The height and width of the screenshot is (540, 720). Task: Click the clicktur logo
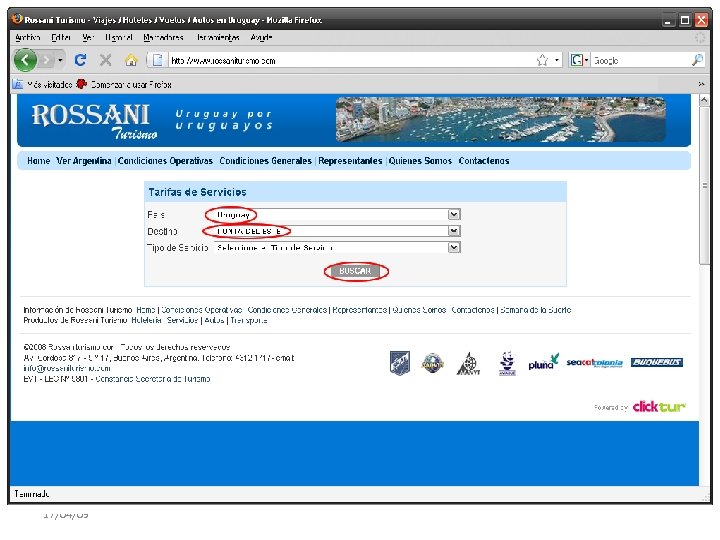pos(659,406)
